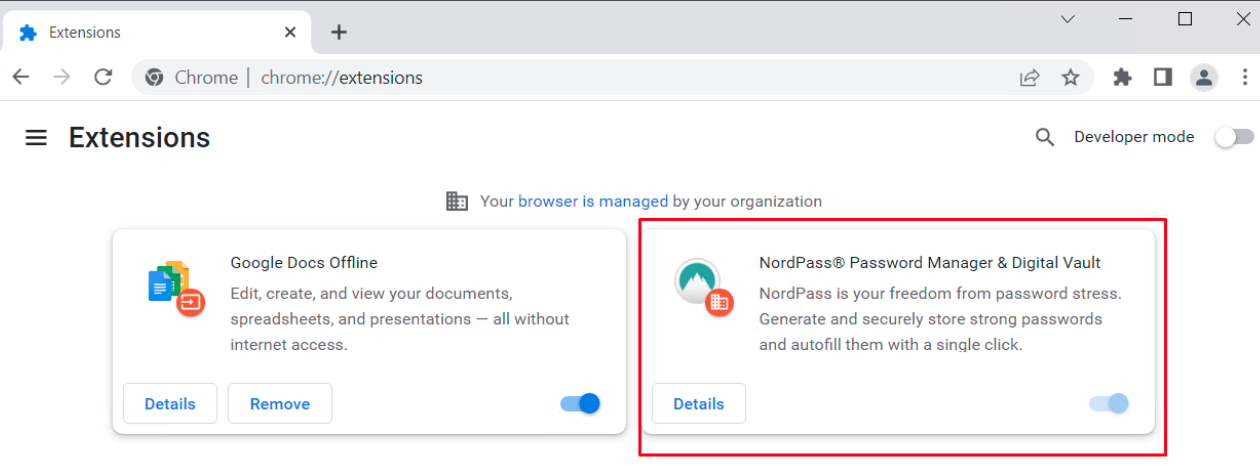The width and height of the screenshot is (1260, 466).
Task: Open Details for Google Docs Offline
Action: (x=170, y=403)
